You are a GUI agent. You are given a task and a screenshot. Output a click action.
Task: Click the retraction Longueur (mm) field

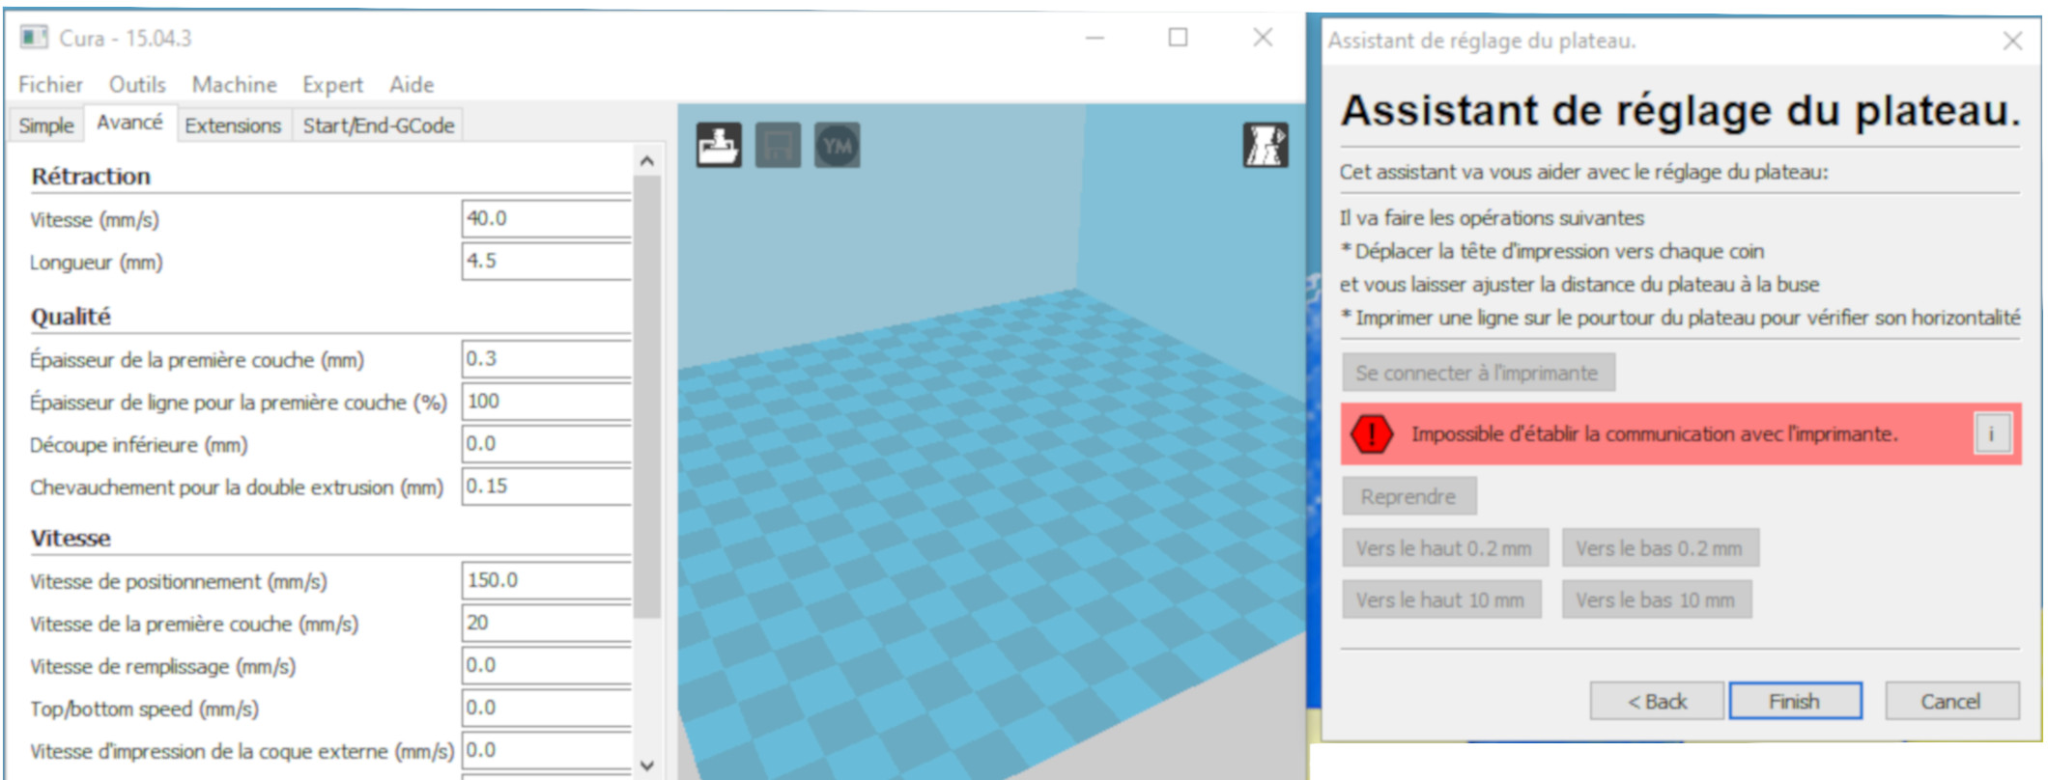546,261
